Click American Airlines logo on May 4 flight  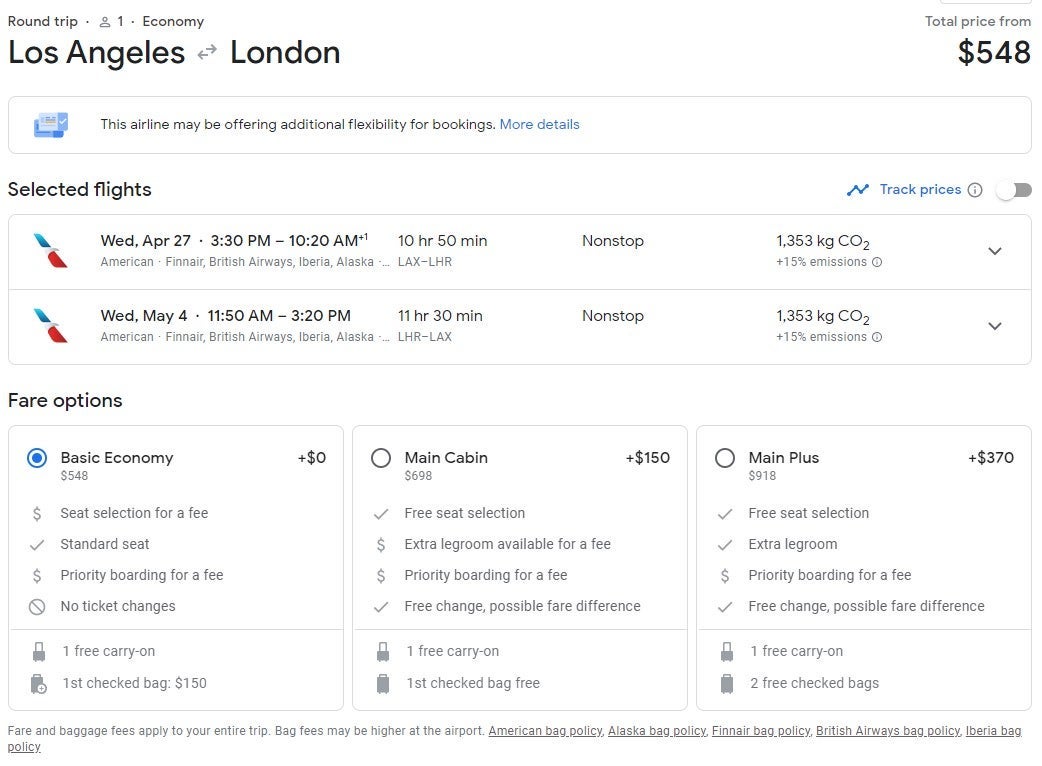(51, 326)
